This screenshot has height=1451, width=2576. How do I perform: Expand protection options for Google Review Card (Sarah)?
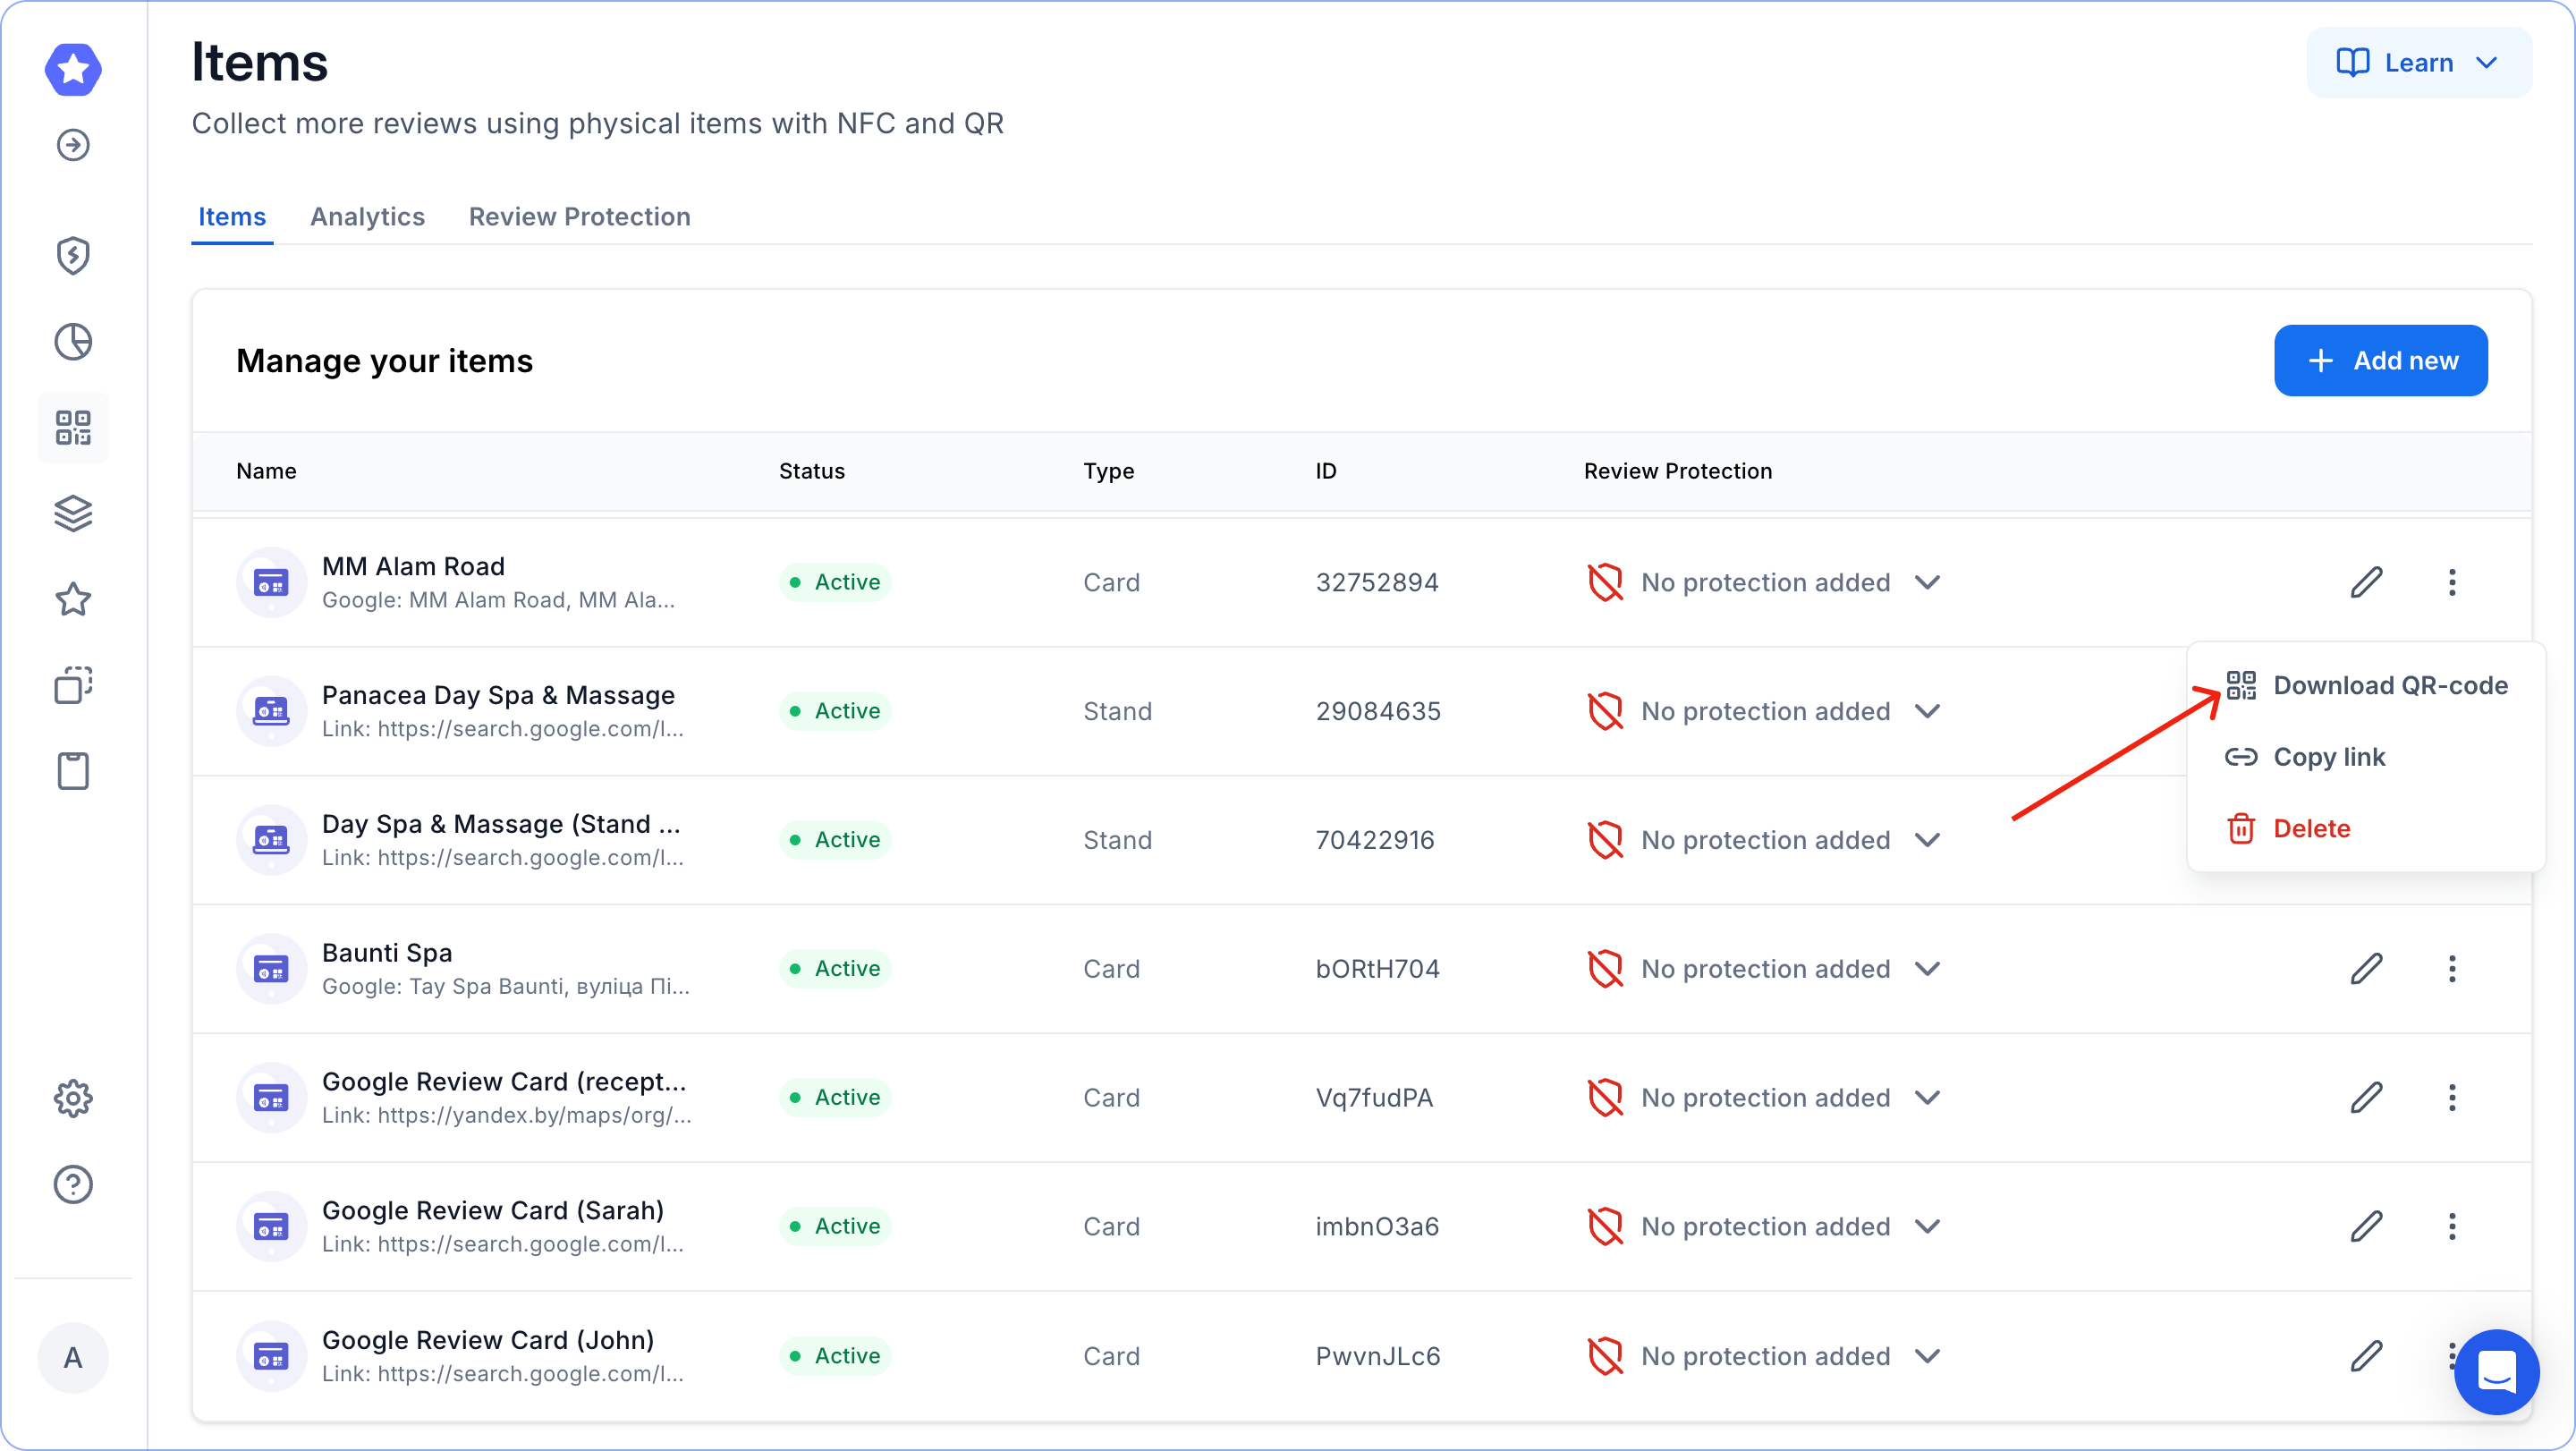(x=1927, y=1226)
